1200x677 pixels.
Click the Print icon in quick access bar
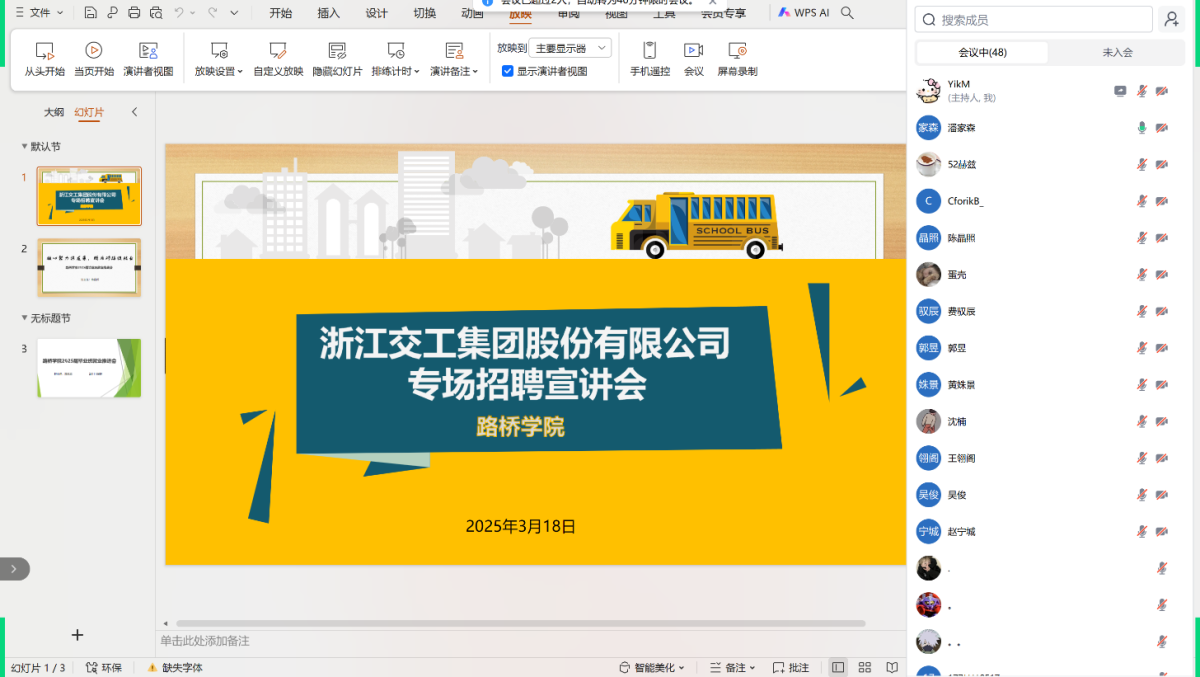click(134, 13)
